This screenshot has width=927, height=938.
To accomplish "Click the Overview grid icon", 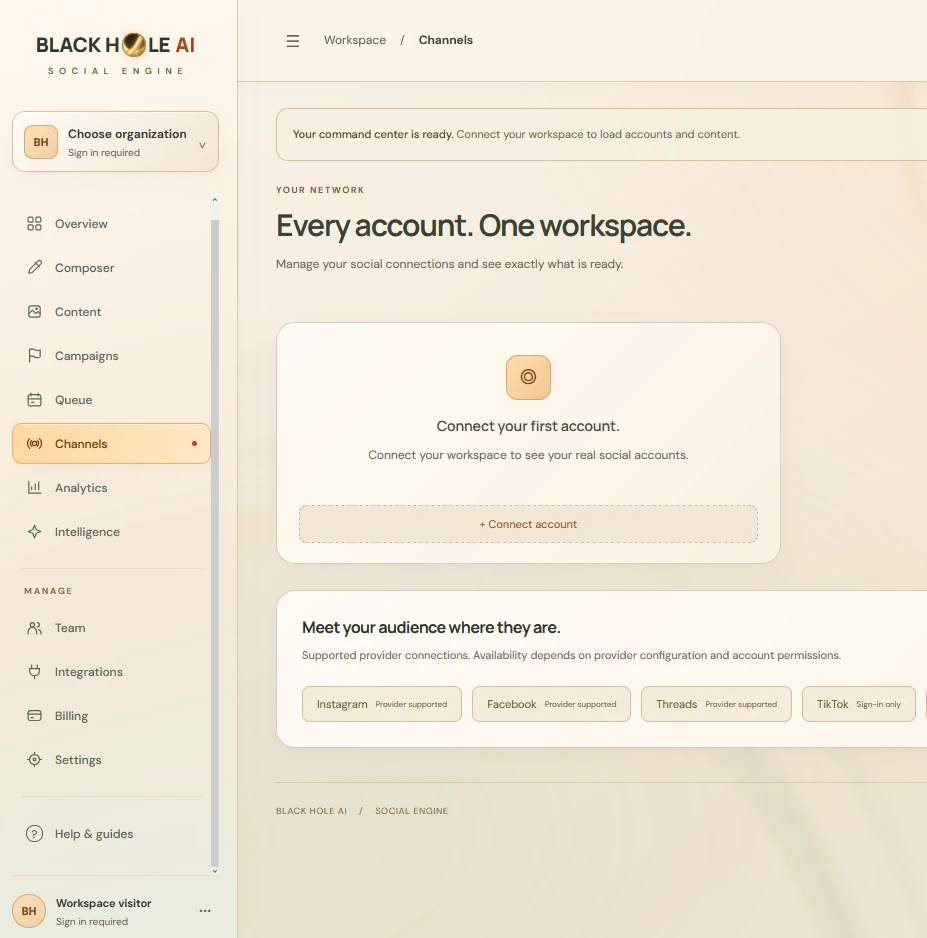I will [x=34, y=224].
